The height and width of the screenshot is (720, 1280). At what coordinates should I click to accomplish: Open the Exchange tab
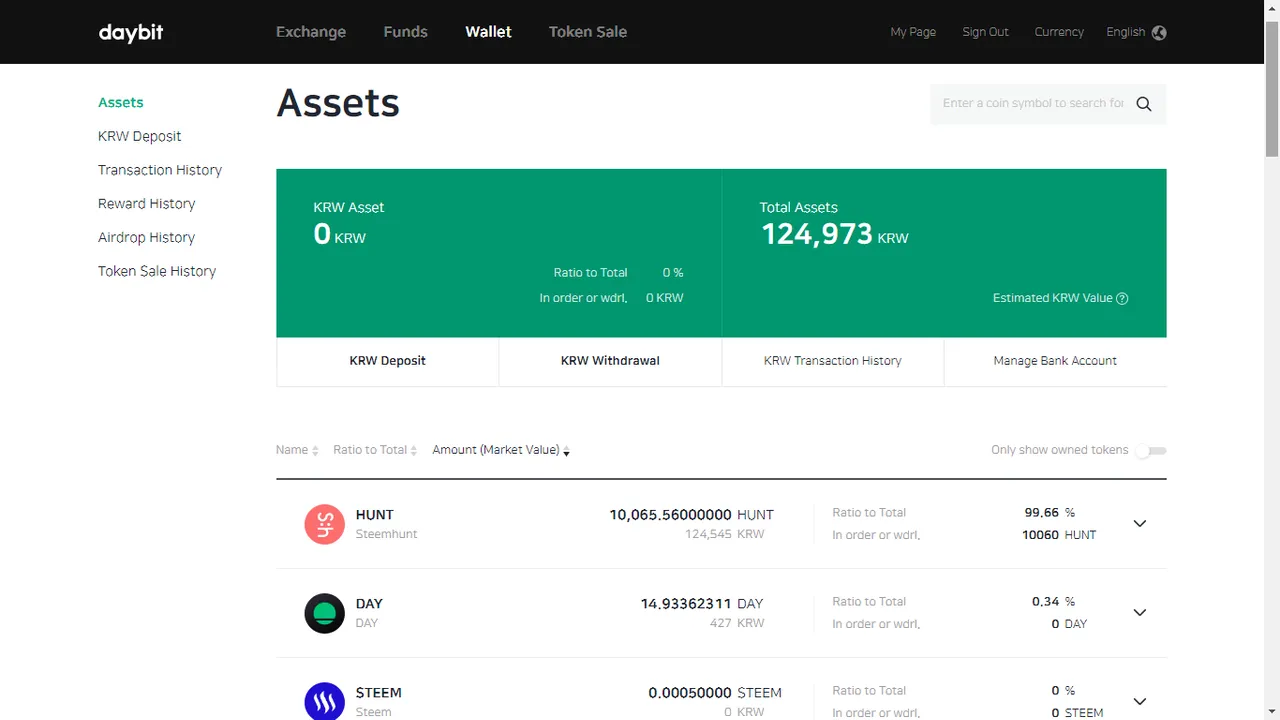(311, 32)
